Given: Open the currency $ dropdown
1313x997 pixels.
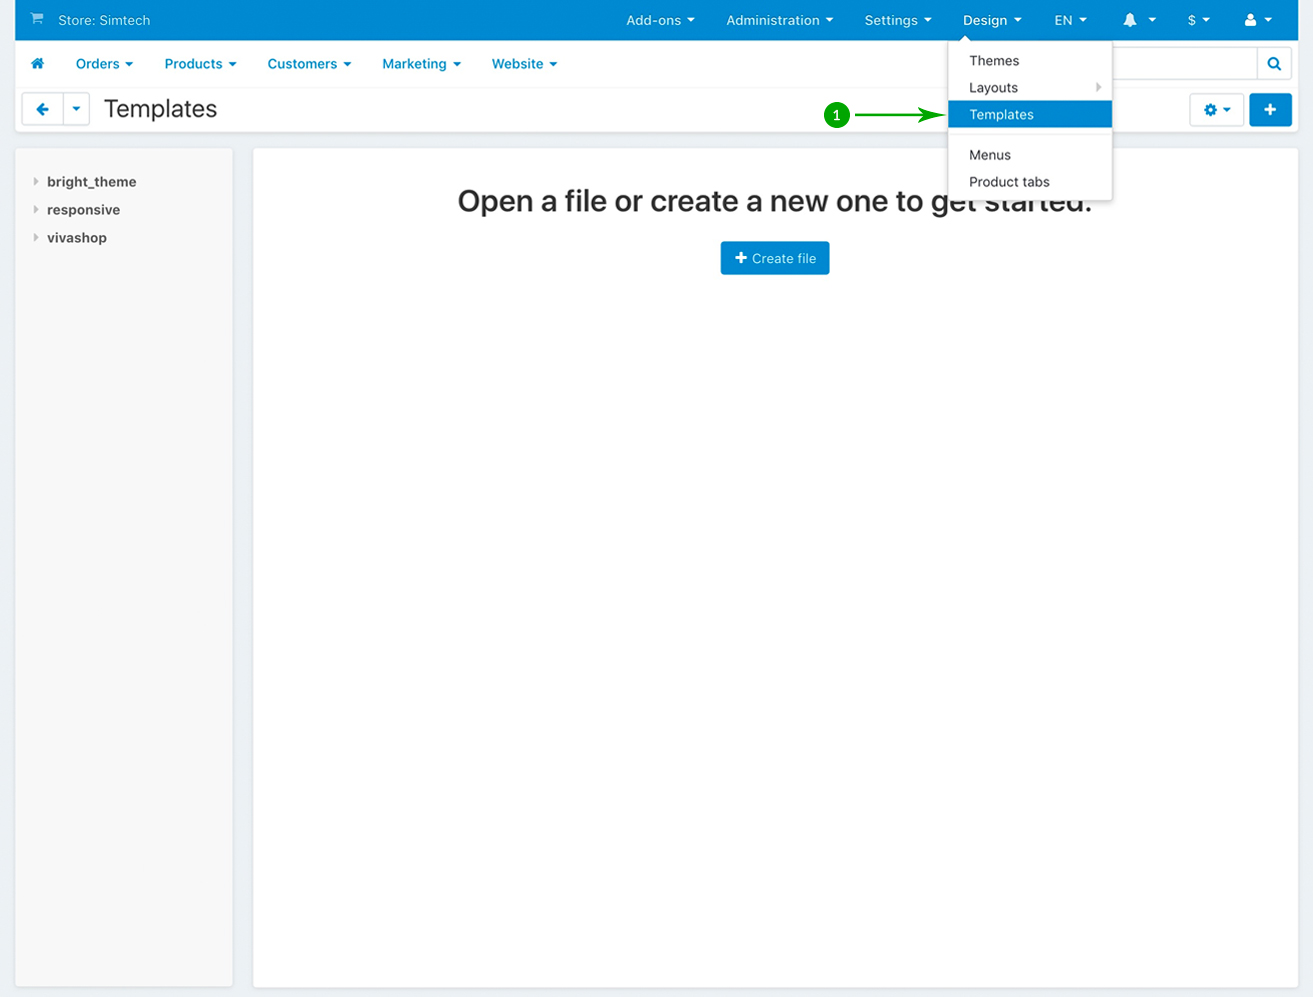Looking at the screenshot, I should click(x=1198, y=20).
